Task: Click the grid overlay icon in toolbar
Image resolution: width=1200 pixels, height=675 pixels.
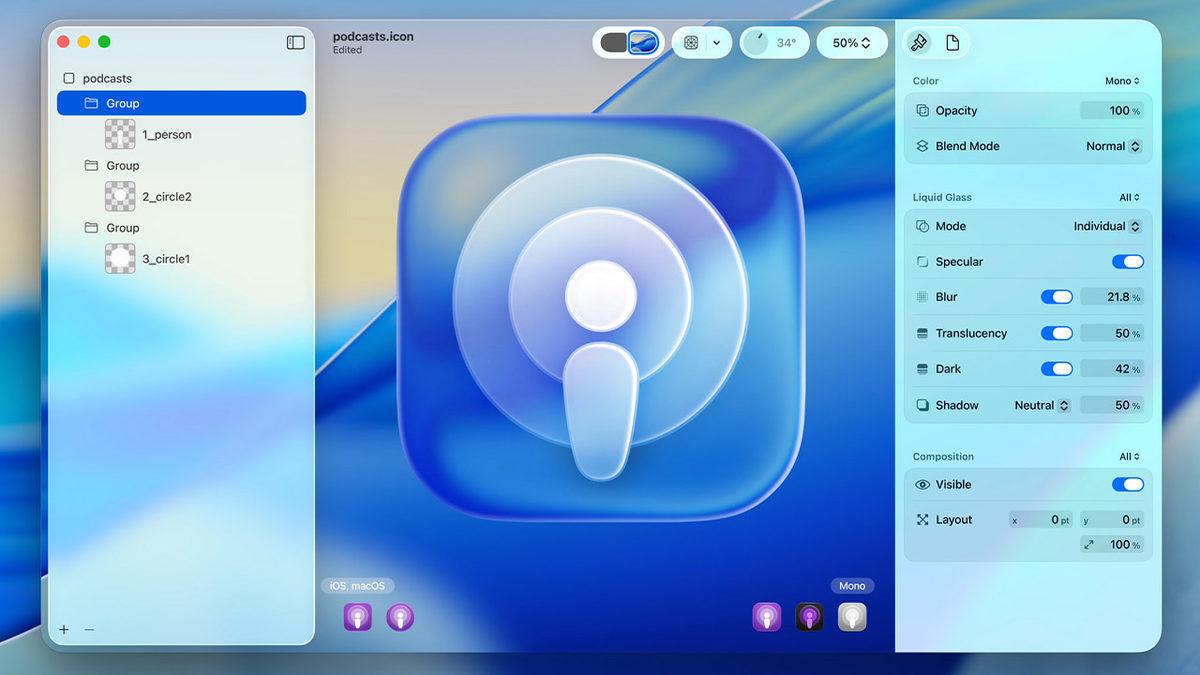Action: coord(691,43)
